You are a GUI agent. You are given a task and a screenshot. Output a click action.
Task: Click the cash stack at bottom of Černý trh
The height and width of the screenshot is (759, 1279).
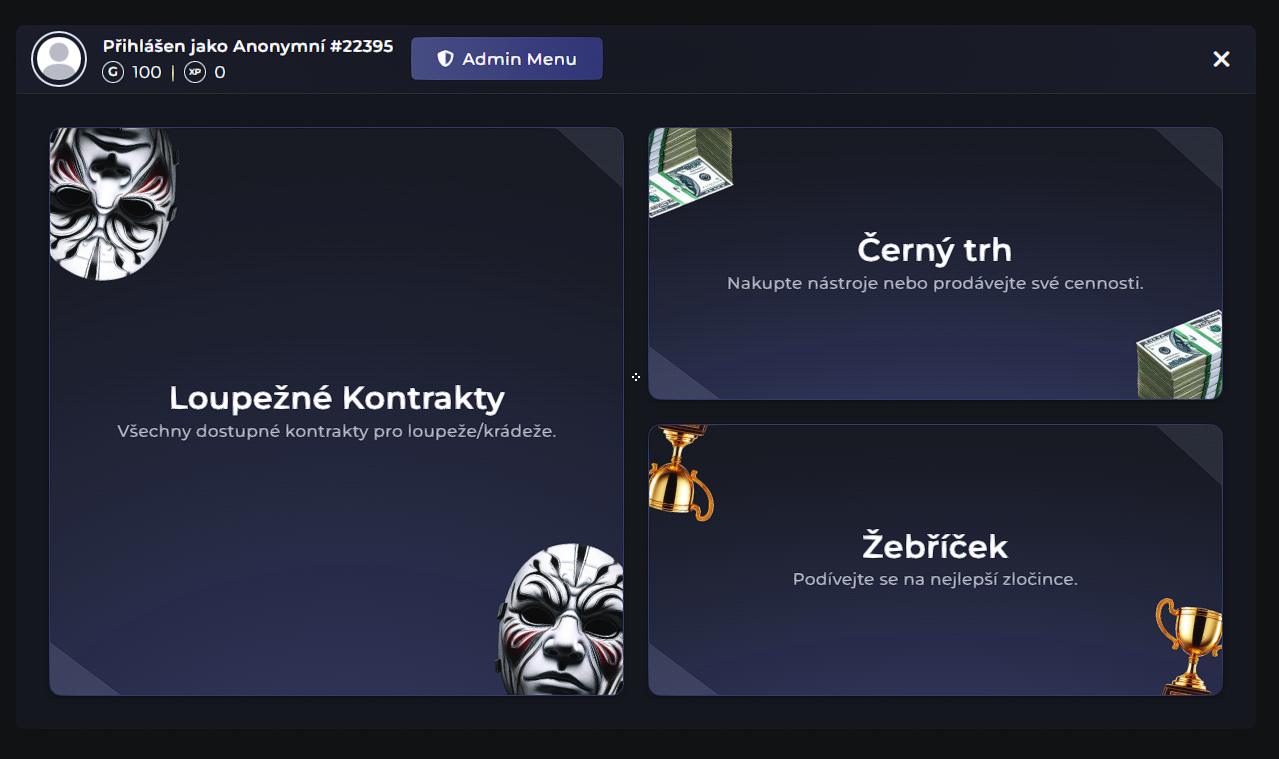pos(1181,357)
